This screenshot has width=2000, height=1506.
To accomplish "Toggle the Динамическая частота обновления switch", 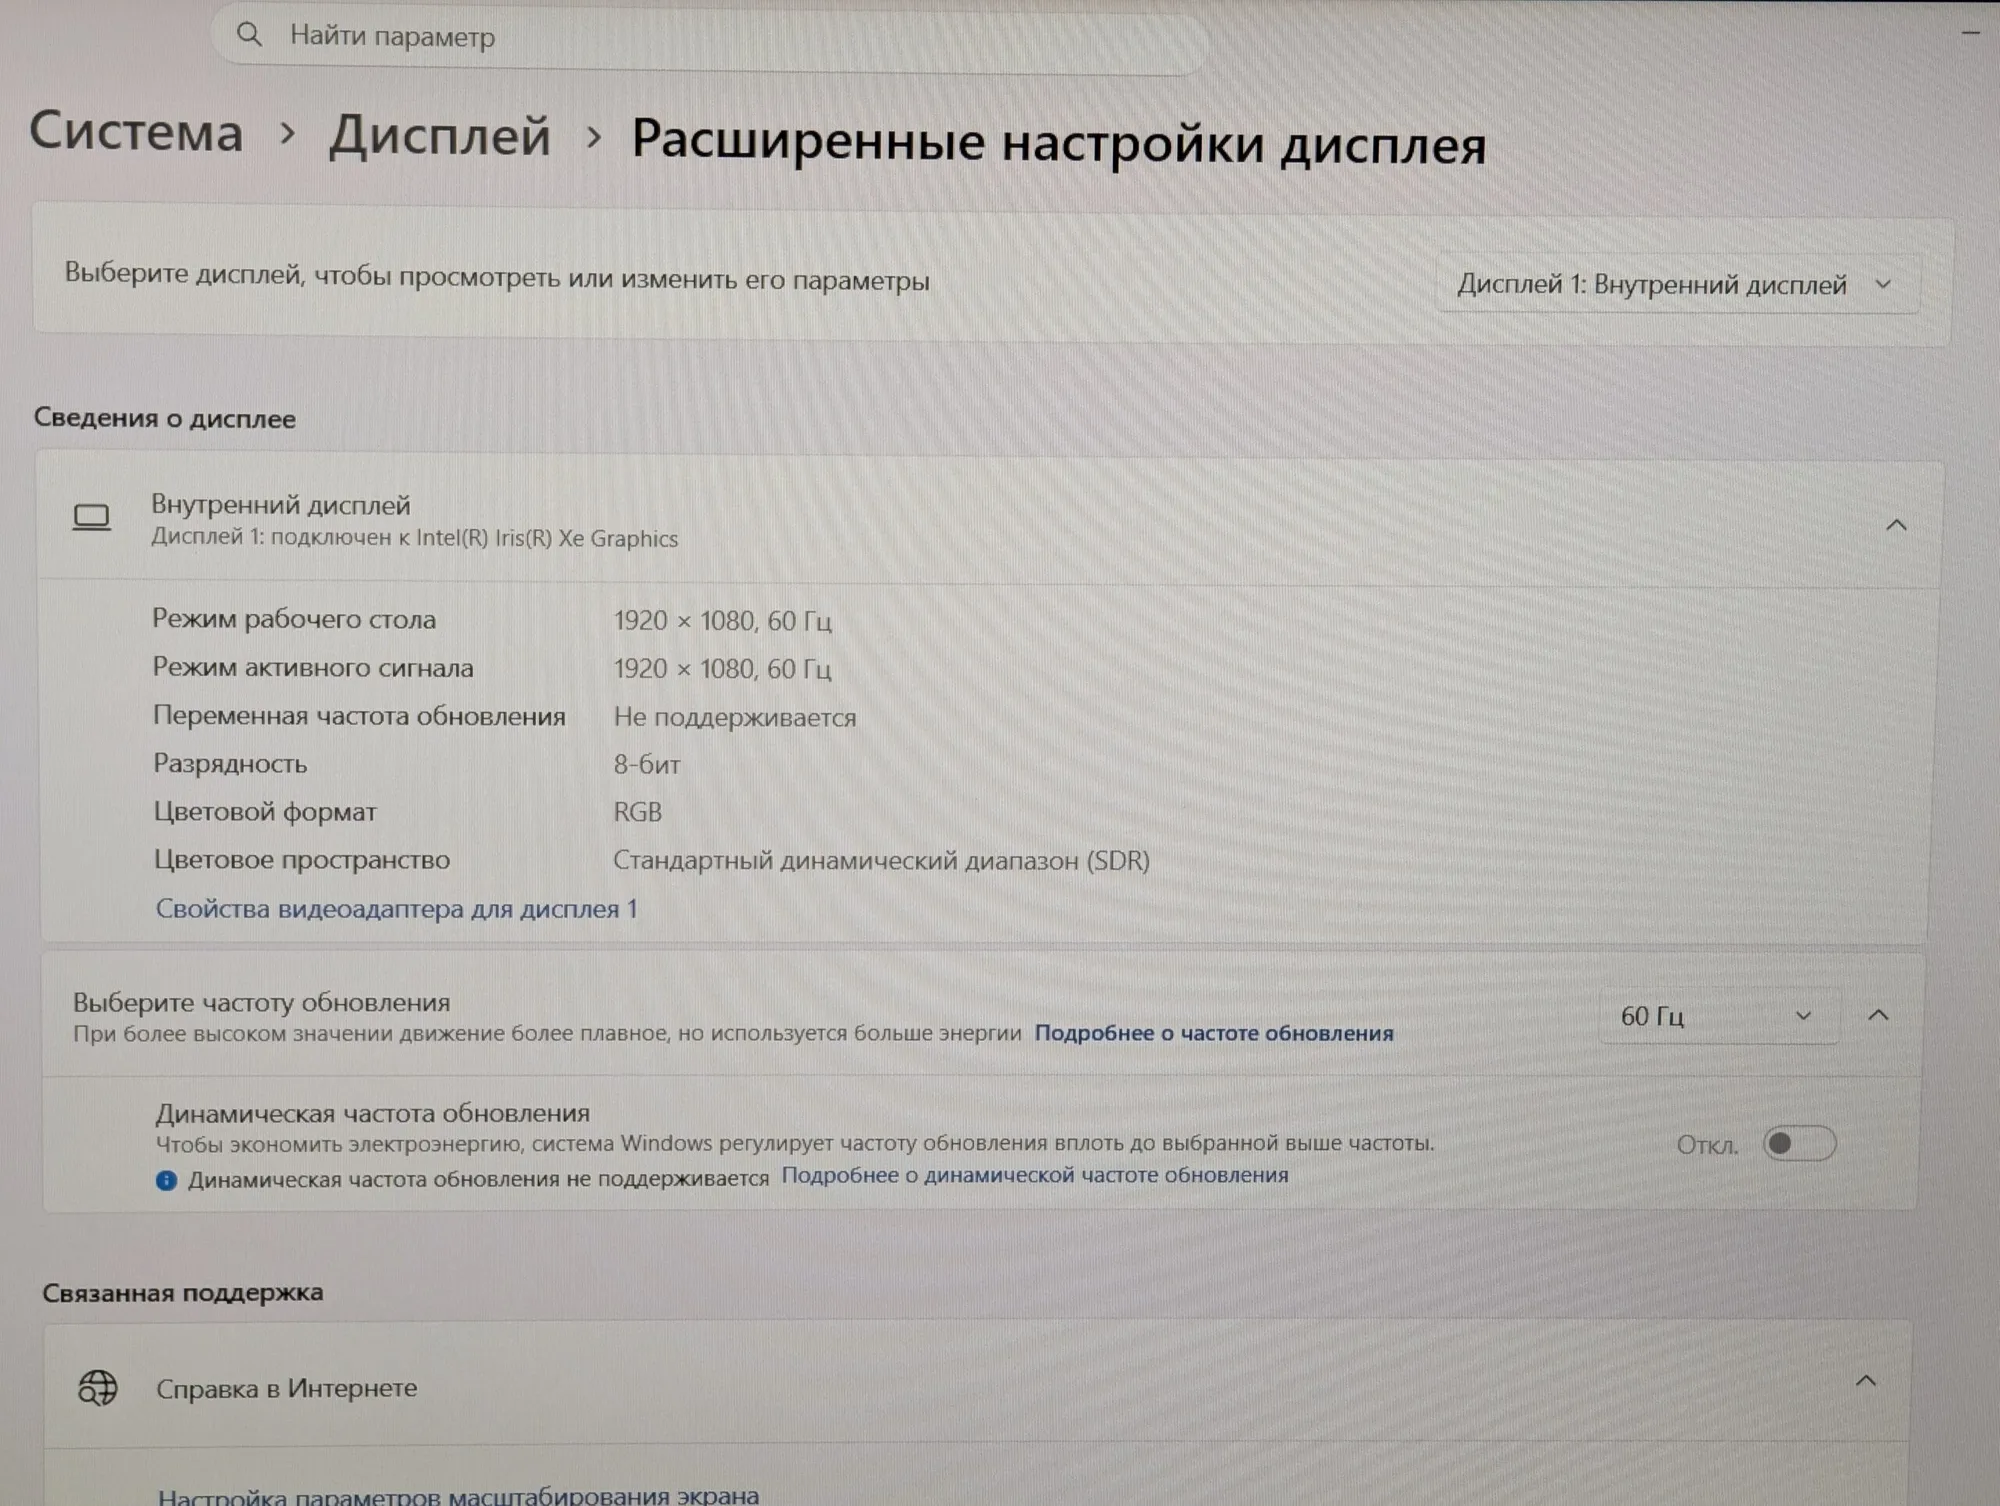I will point(1799,1143).
